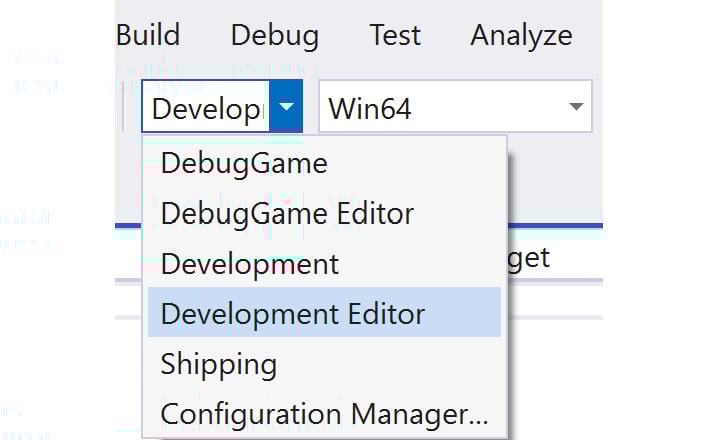Screen dimensions: 717x440
Task: Click the partially hidden 'get' header text
Action: 529,259
